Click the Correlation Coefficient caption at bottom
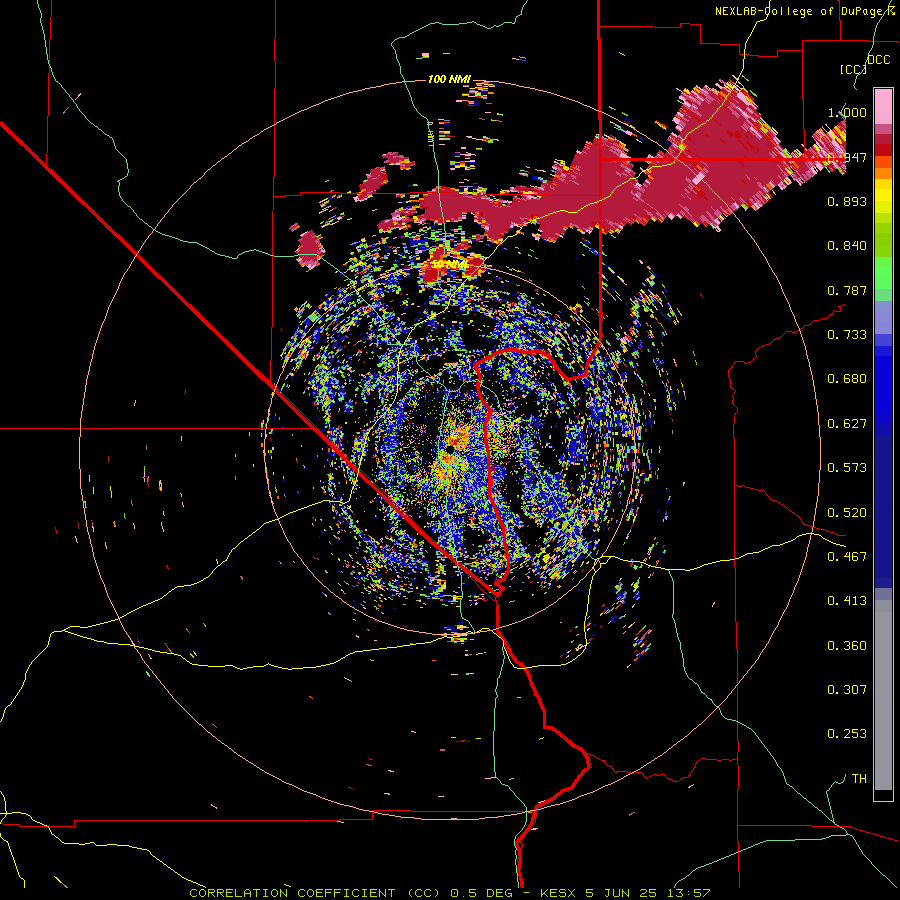900x900 pixels. pyautogui.click(x=450, y=893)
